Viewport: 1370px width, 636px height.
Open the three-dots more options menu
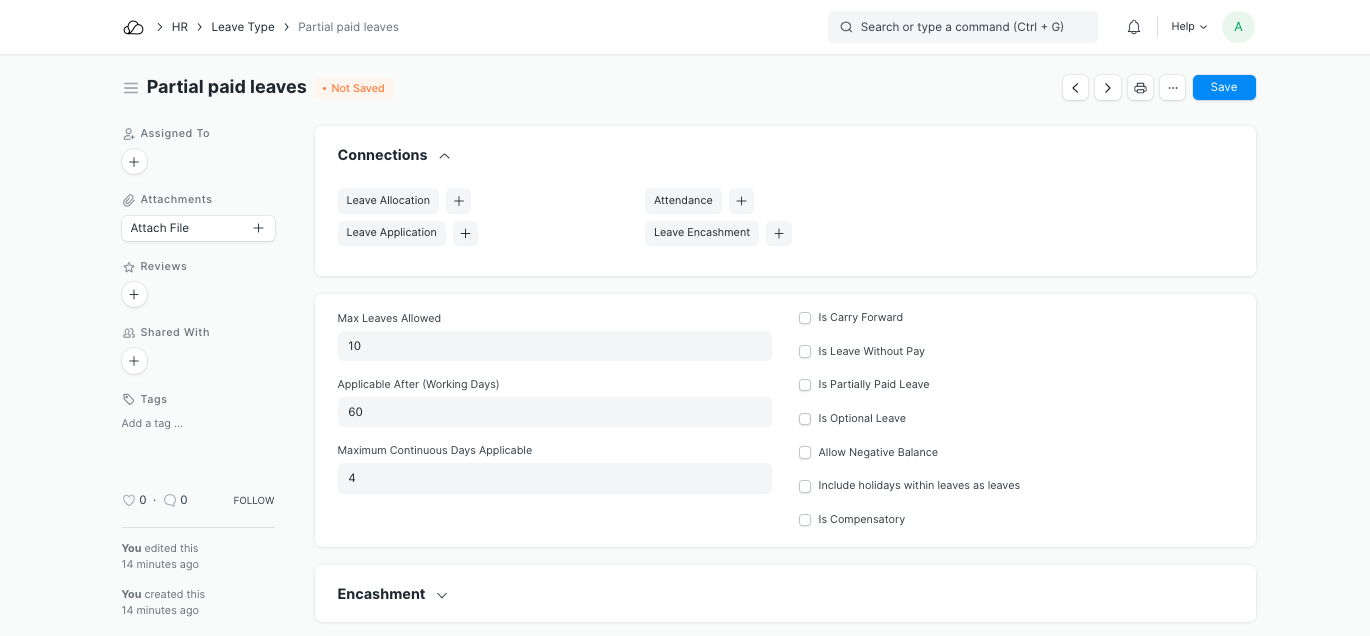point(1173,88)
